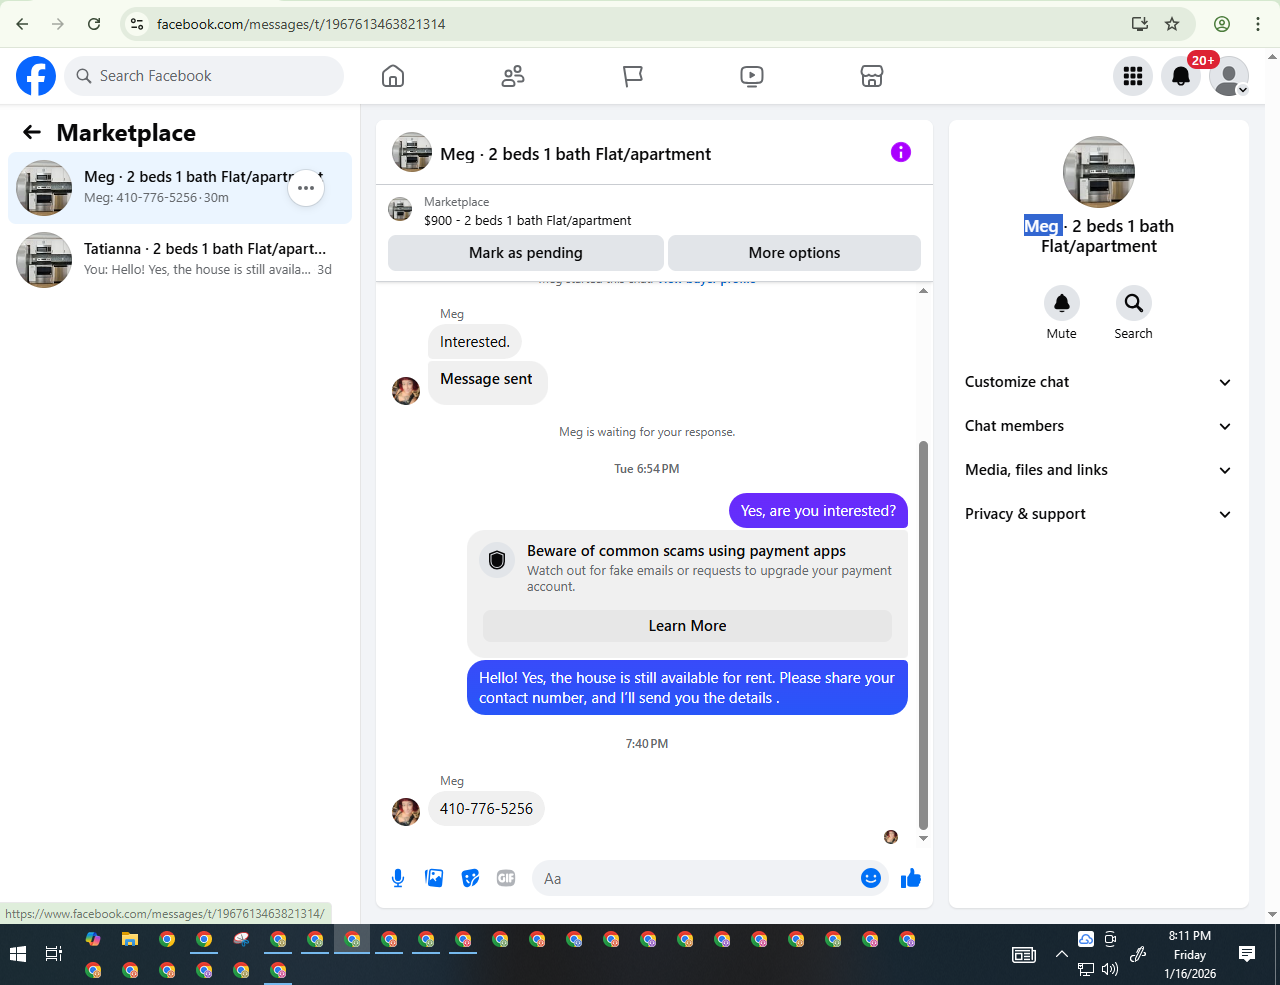
Task: Click the back arrow beside Marketplace
Action: 32,132
